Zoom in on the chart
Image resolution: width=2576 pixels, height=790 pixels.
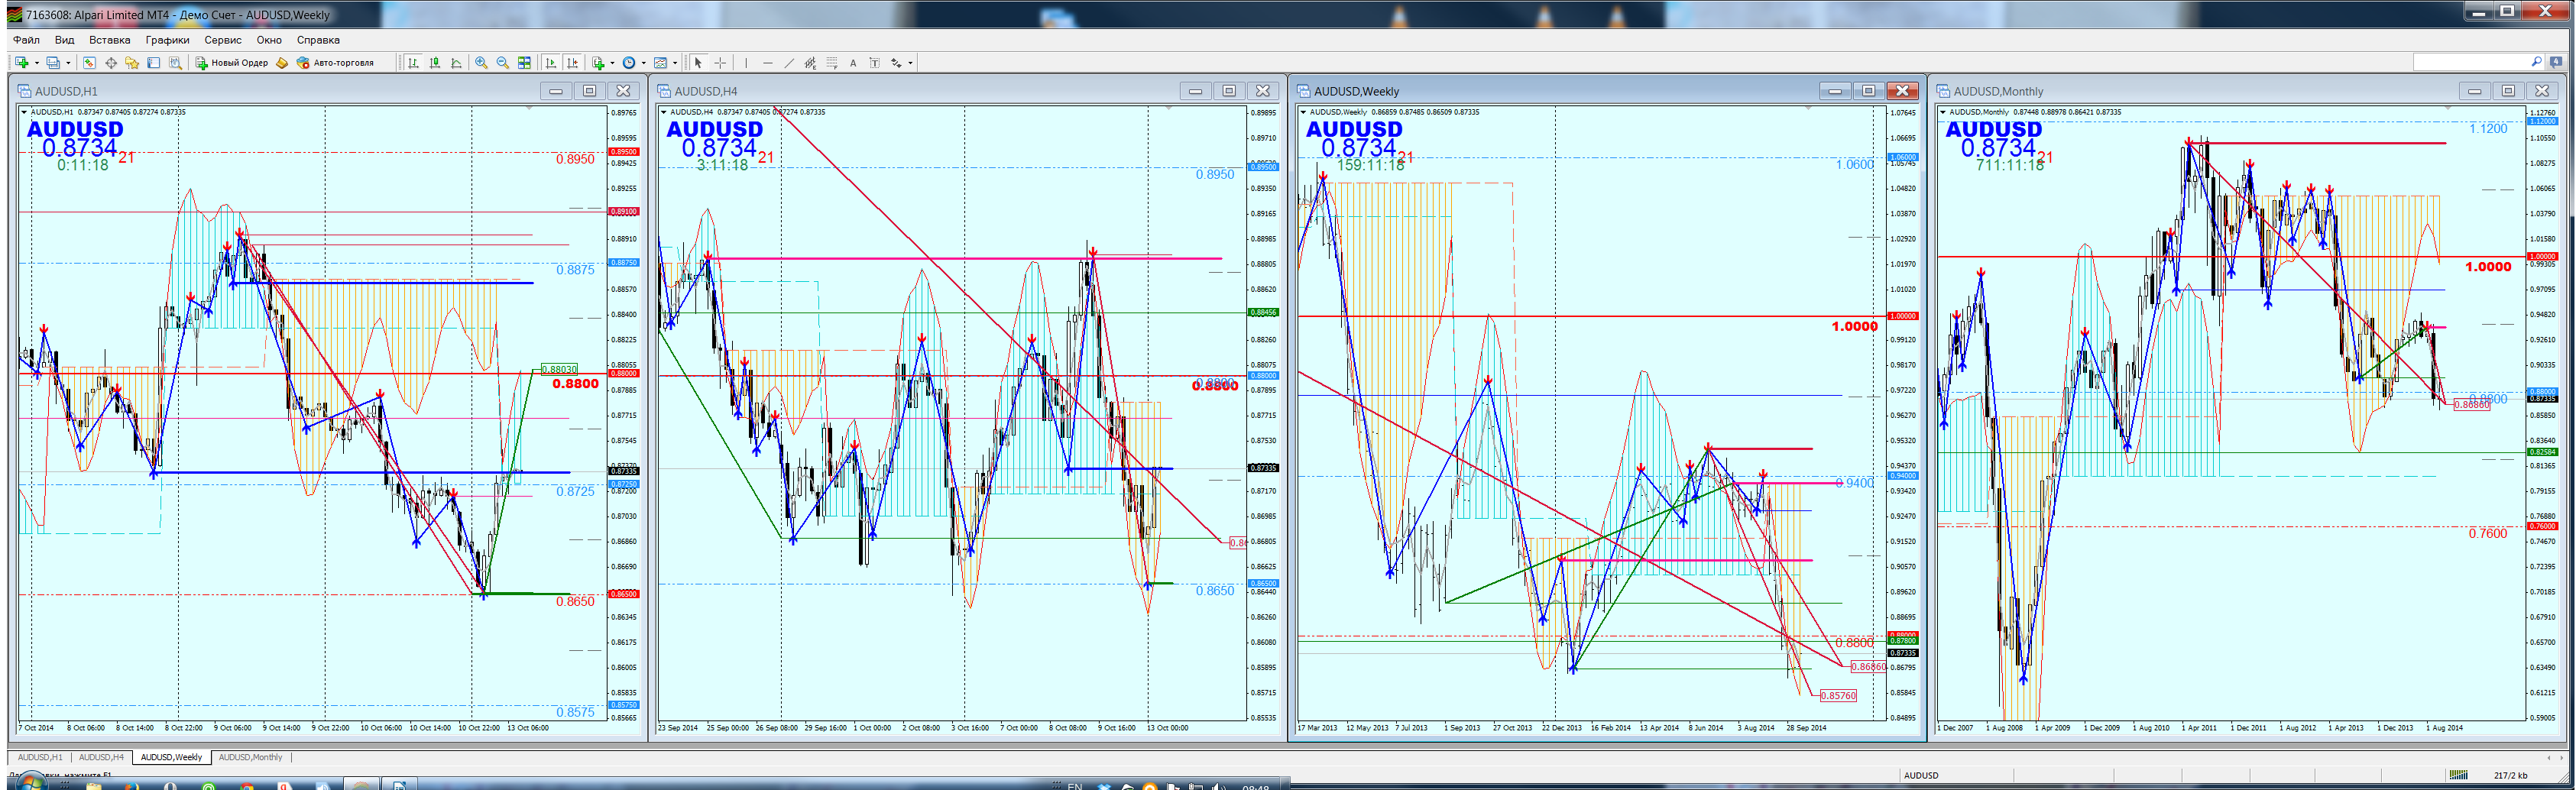(481, 62)
